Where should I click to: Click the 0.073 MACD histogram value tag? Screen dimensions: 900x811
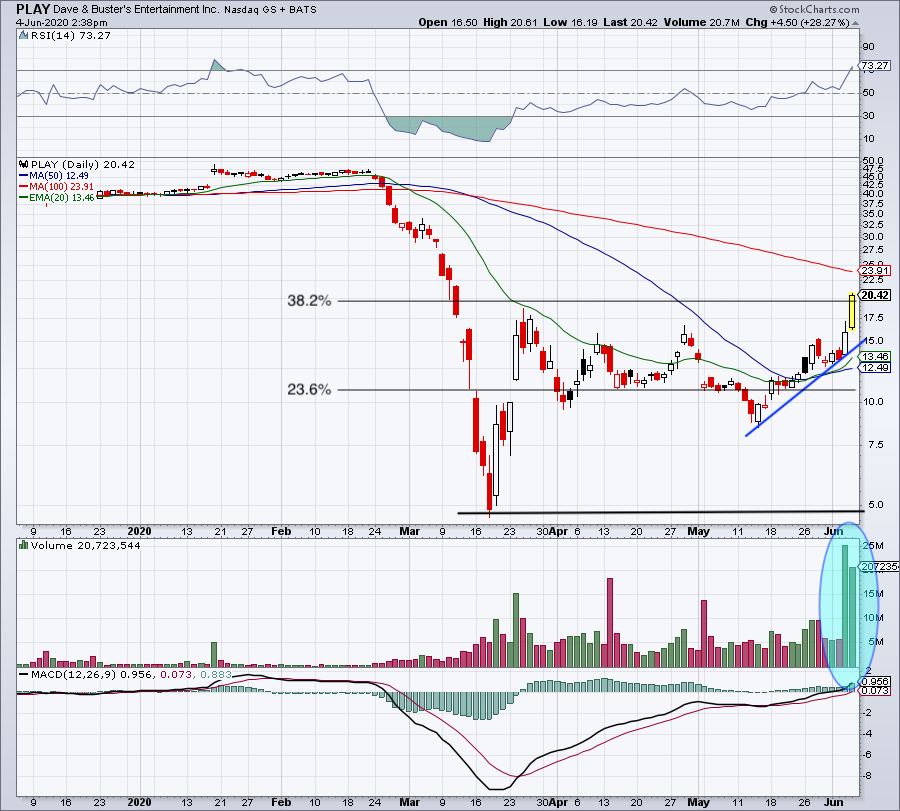[x=874, y=690]
